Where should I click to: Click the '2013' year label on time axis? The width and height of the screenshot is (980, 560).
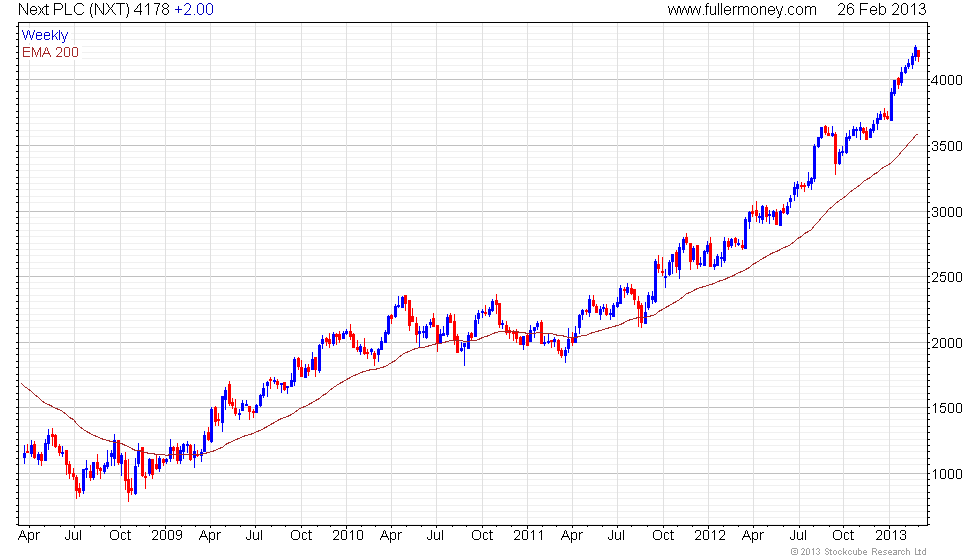tap(891, 536)
